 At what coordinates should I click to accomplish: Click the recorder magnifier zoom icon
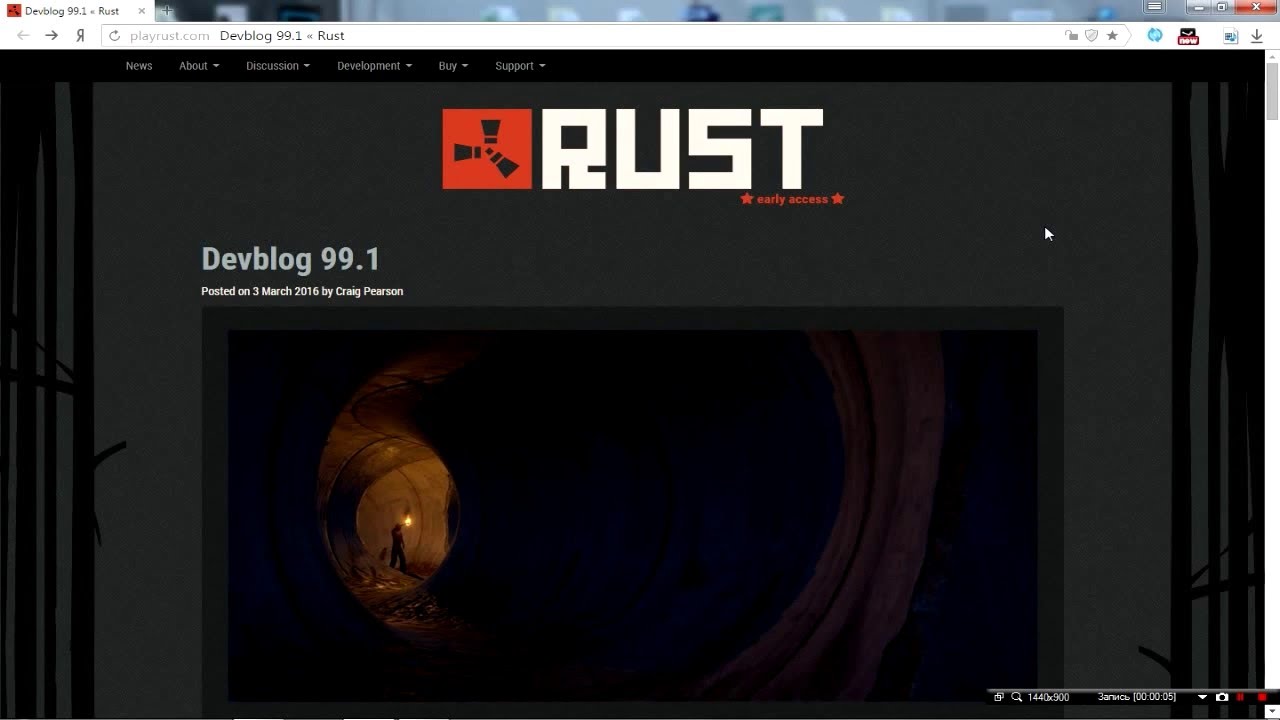pos(1016,697)
